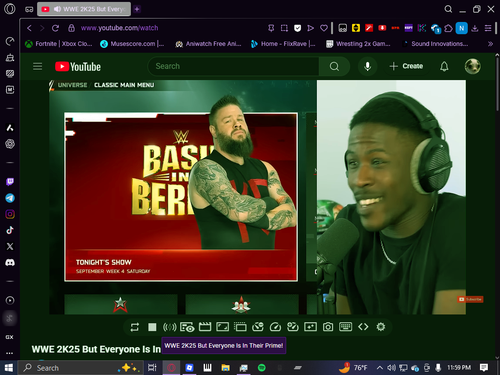Reload the page
500x375 pixels.
(x=55, y=28)
